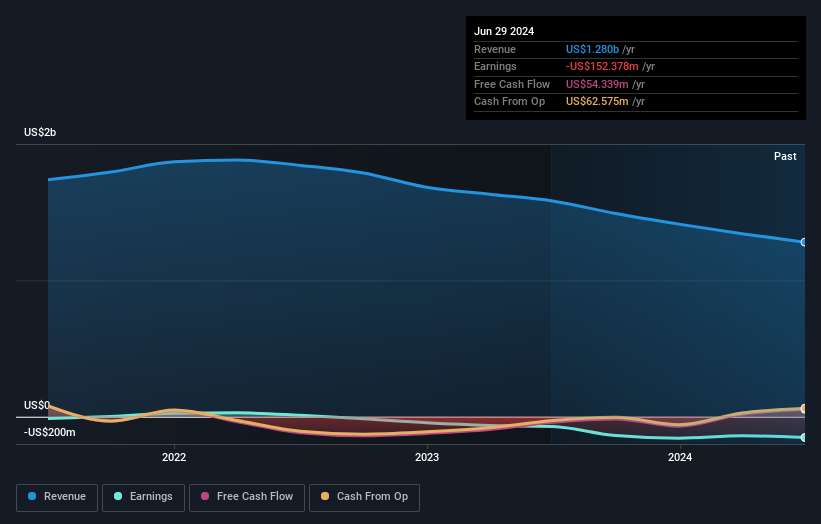821x524 pixels.
Task: Click the teal Earnings legend dot
Action: 118,496
